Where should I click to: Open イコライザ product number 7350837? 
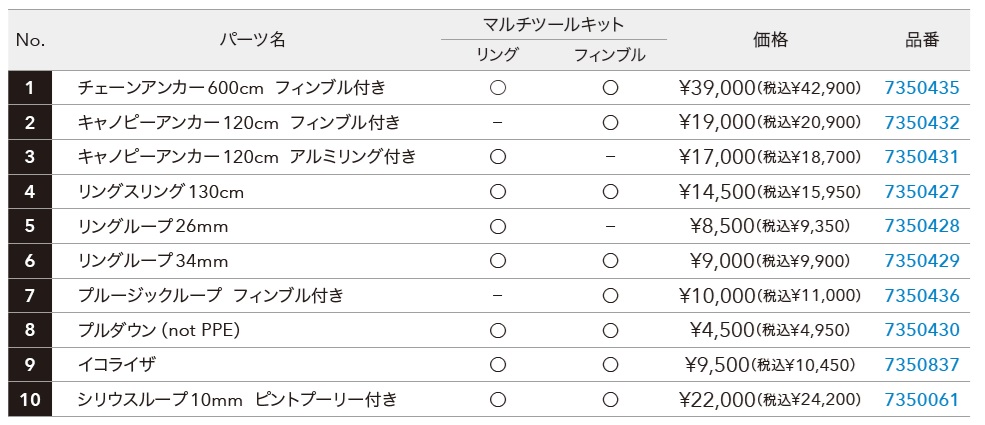click(922, 365)
